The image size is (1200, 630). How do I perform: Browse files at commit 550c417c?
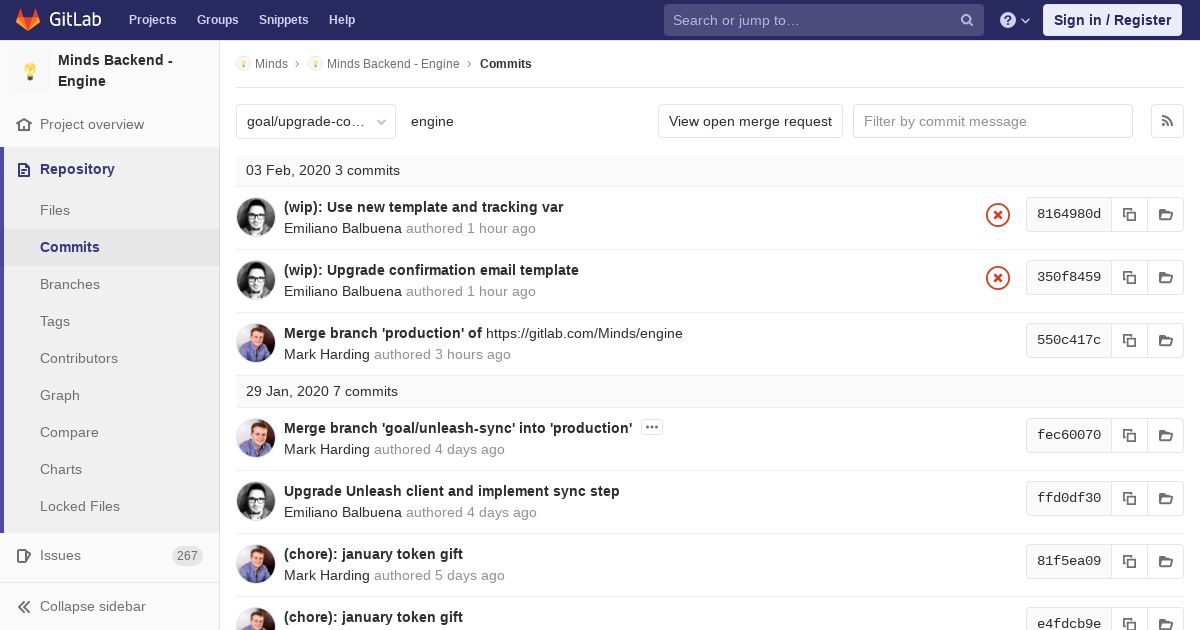coord(1165,340)
